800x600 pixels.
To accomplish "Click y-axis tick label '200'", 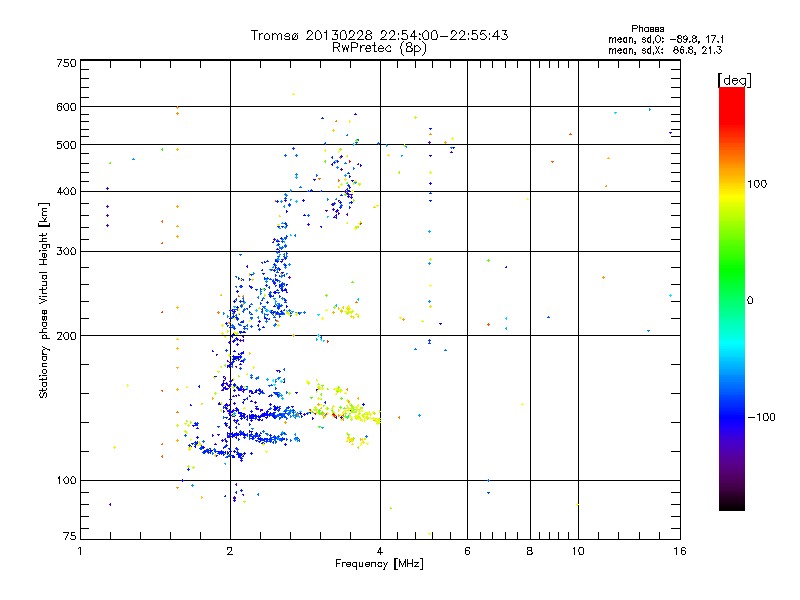I will click(66, 336).
